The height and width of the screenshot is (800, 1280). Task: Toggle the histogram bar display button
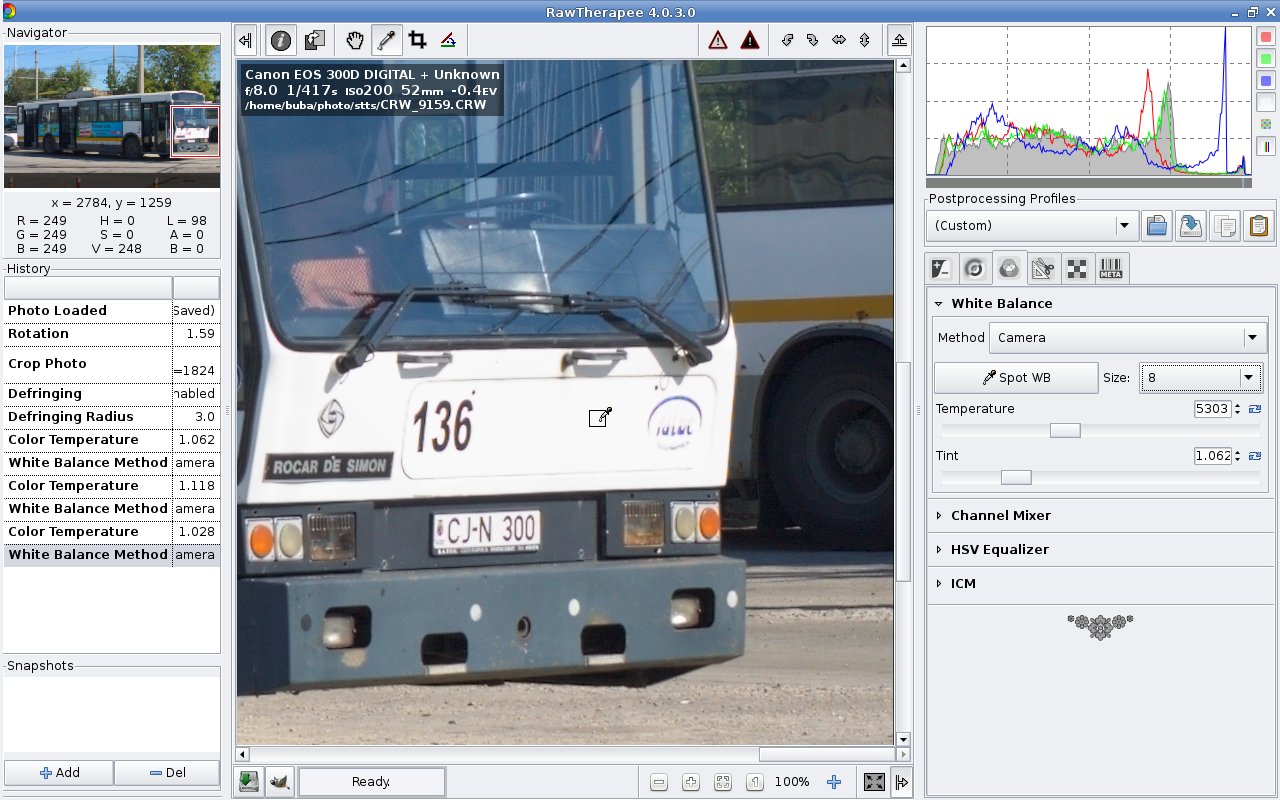[1266, 146]
